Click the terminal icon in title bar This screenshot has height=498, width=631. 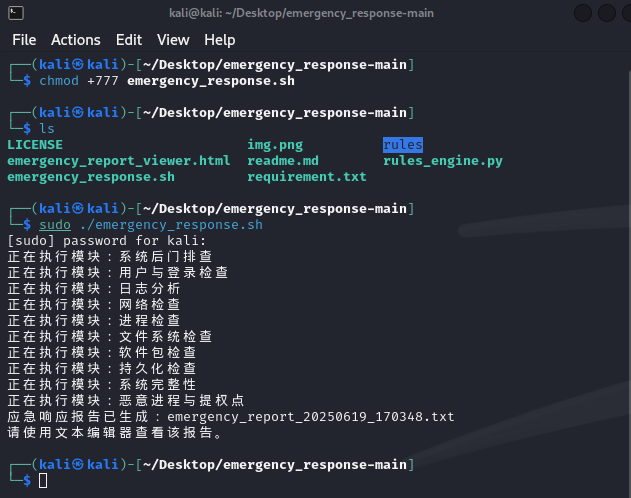click(16, 13)
